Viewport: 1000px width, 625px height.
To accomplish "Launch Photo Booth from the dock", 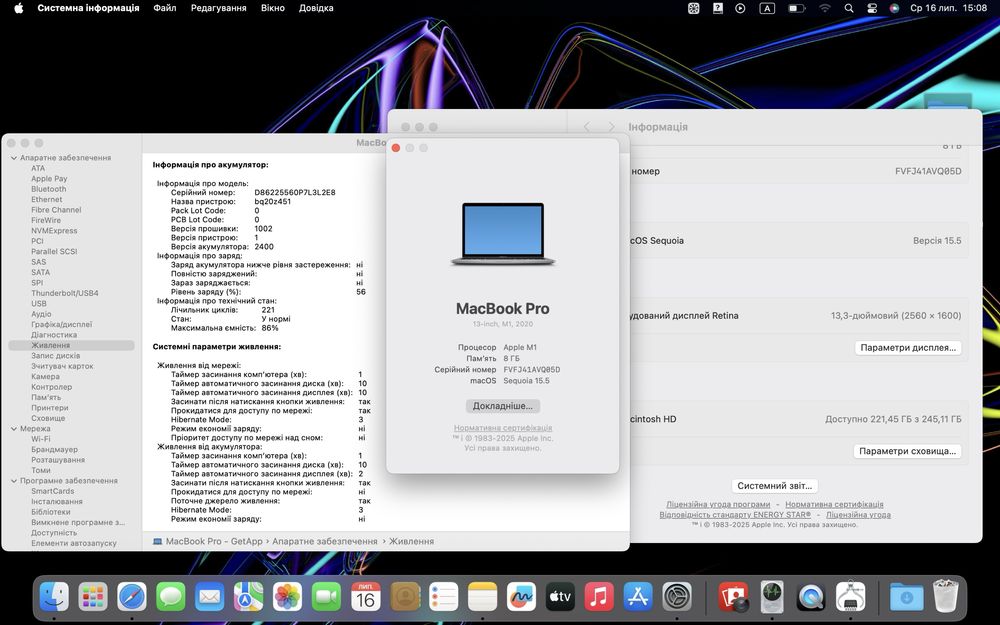I will pyautogui.click(x=733, y=598).
